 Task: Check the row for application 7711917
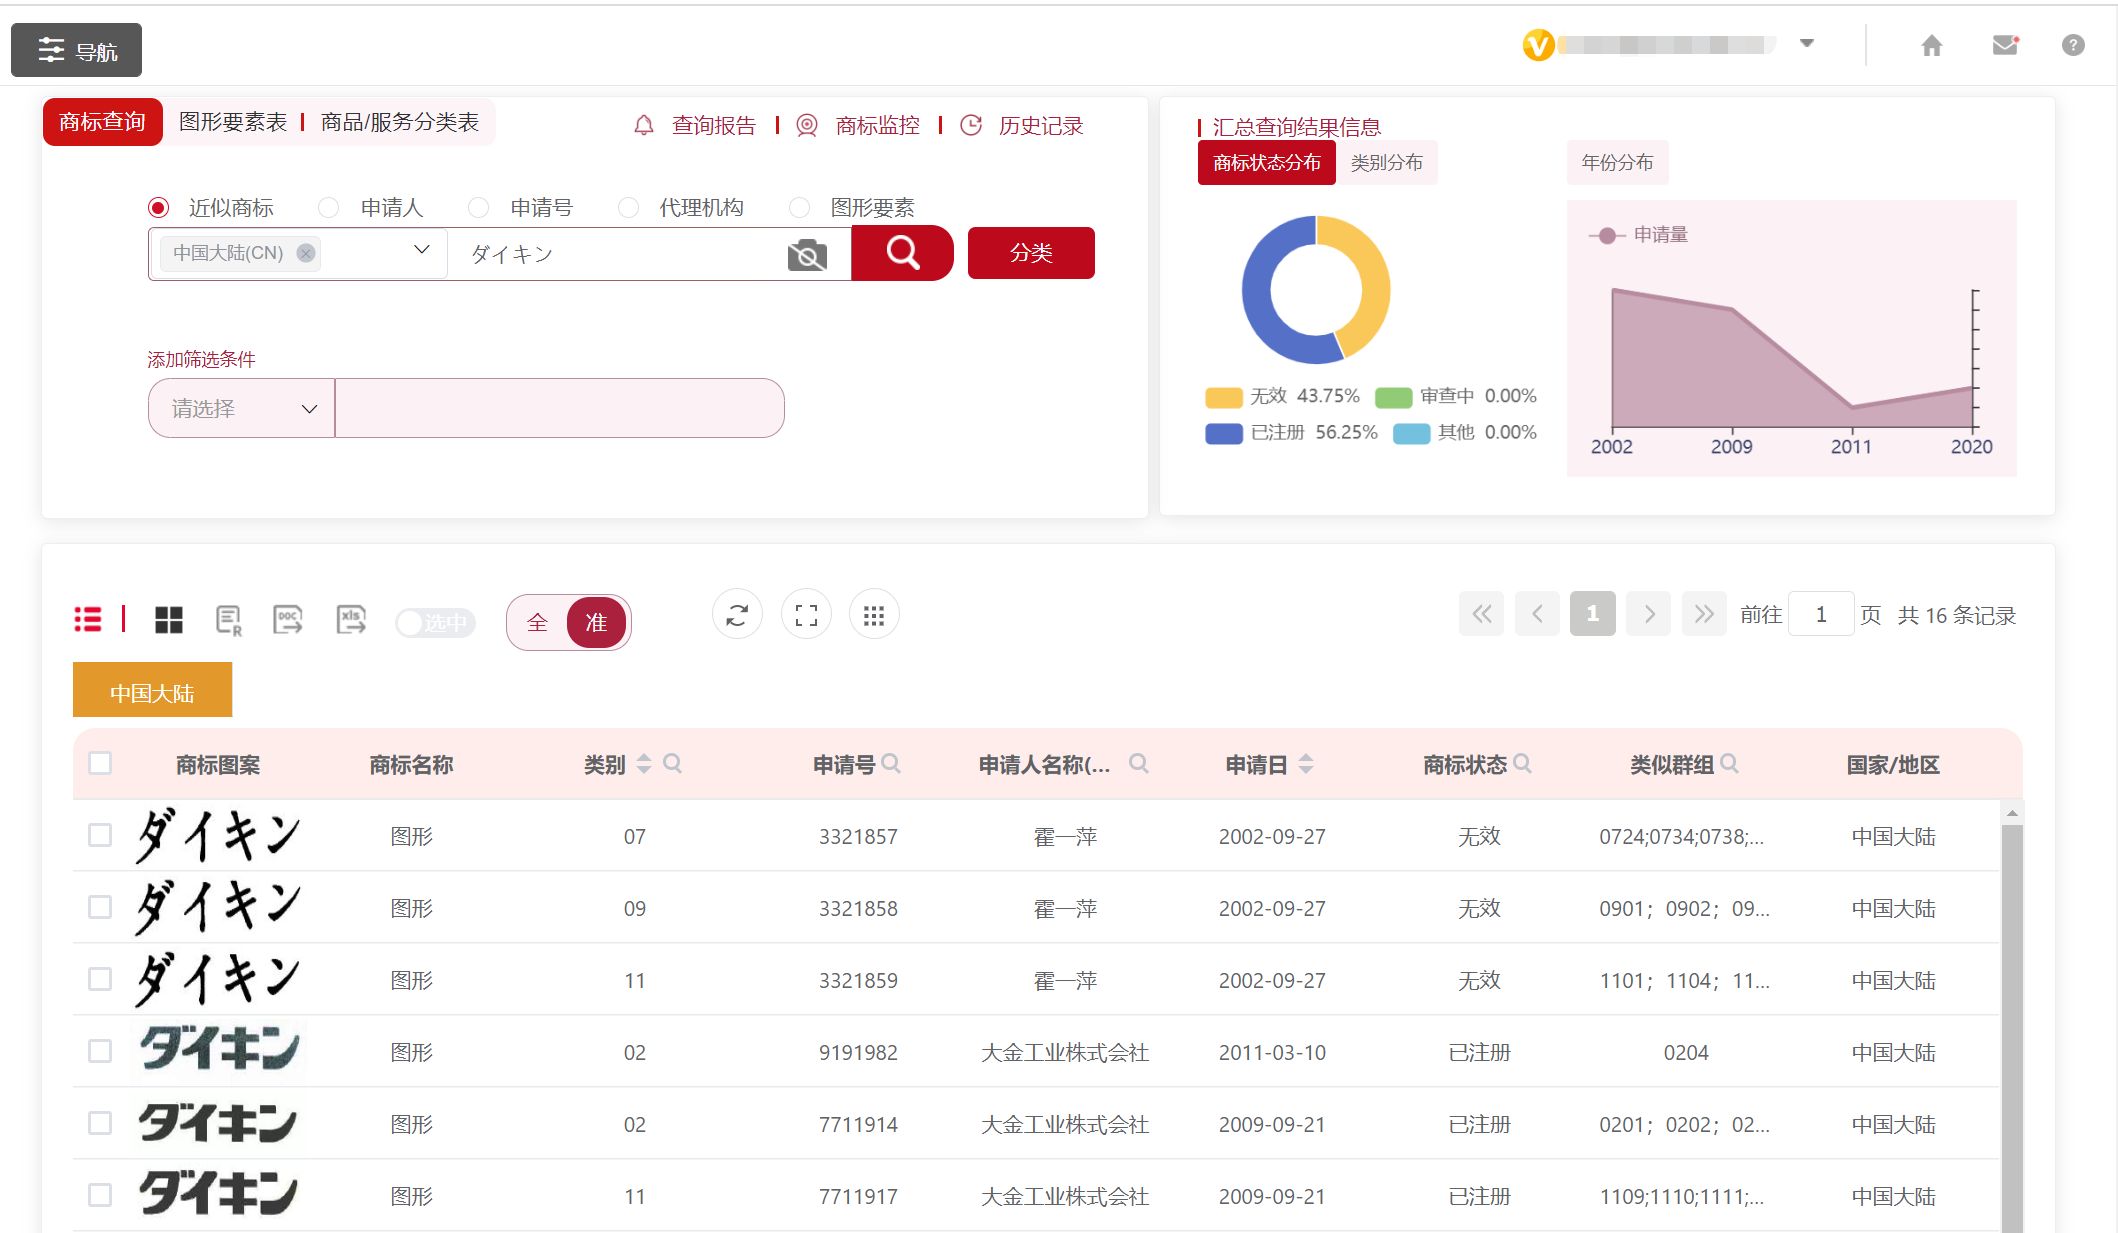(x=100, y=1195)
